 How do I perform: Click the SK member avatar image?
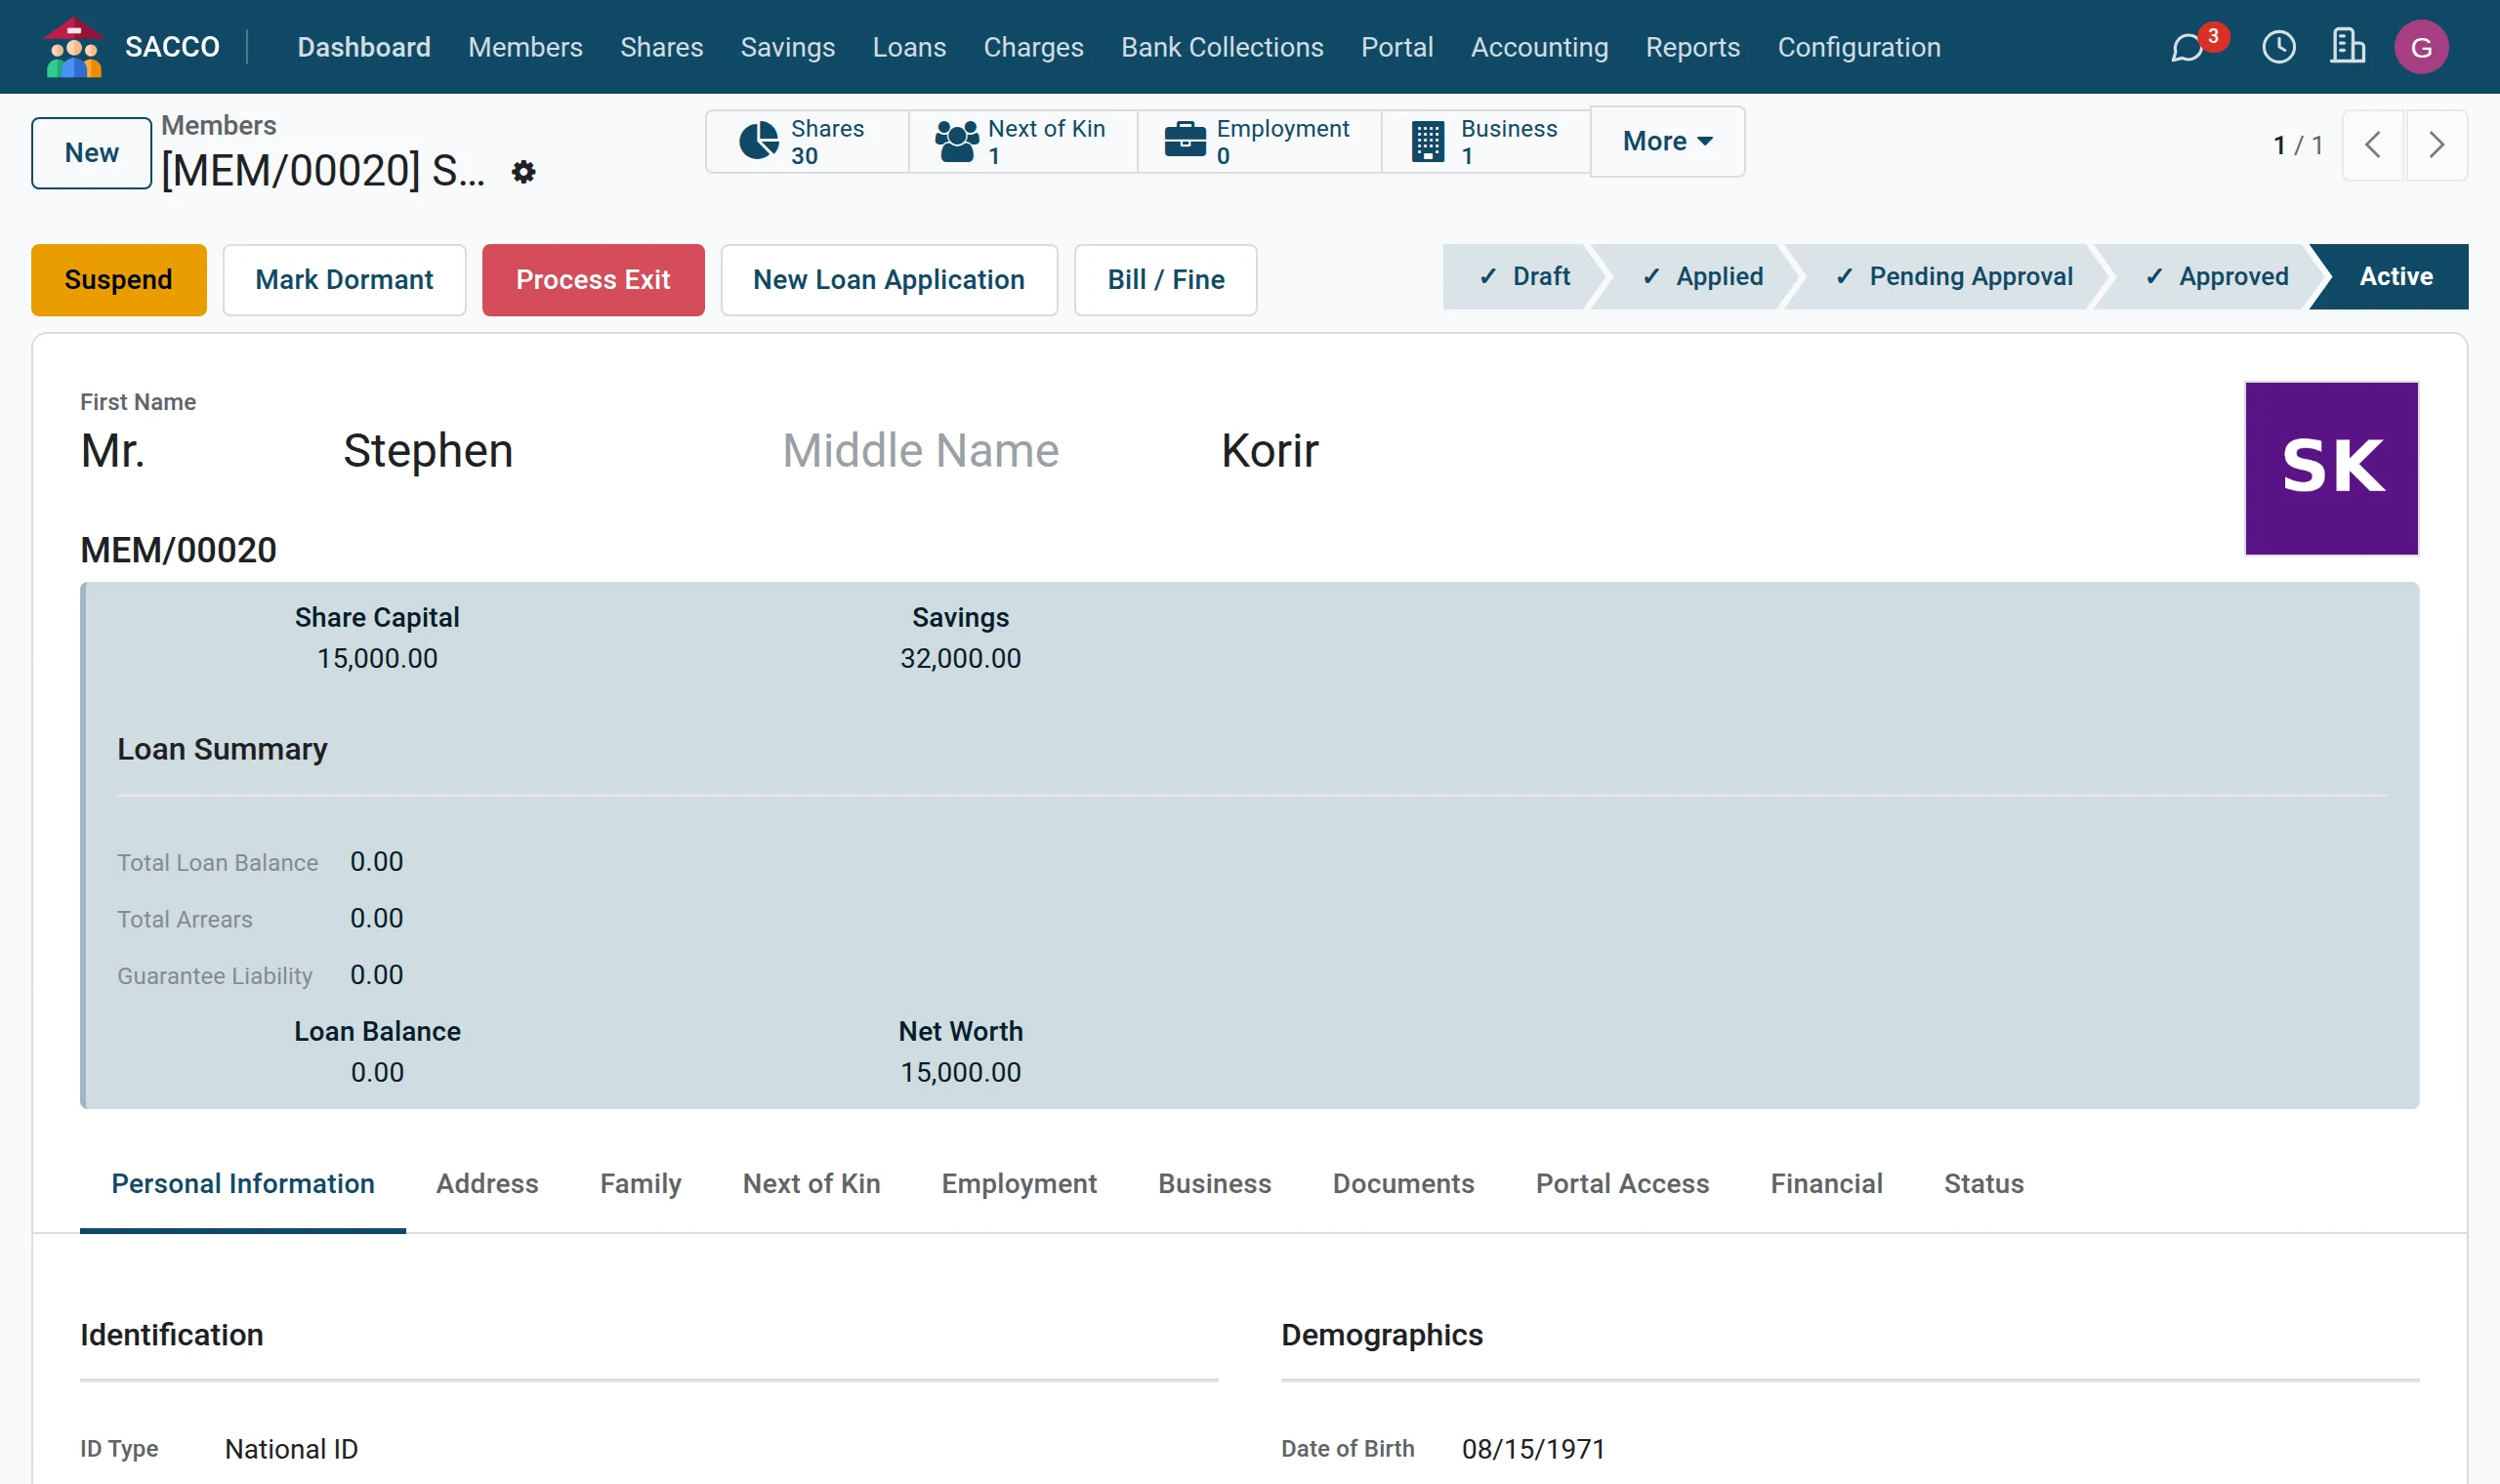(2331, 468)
